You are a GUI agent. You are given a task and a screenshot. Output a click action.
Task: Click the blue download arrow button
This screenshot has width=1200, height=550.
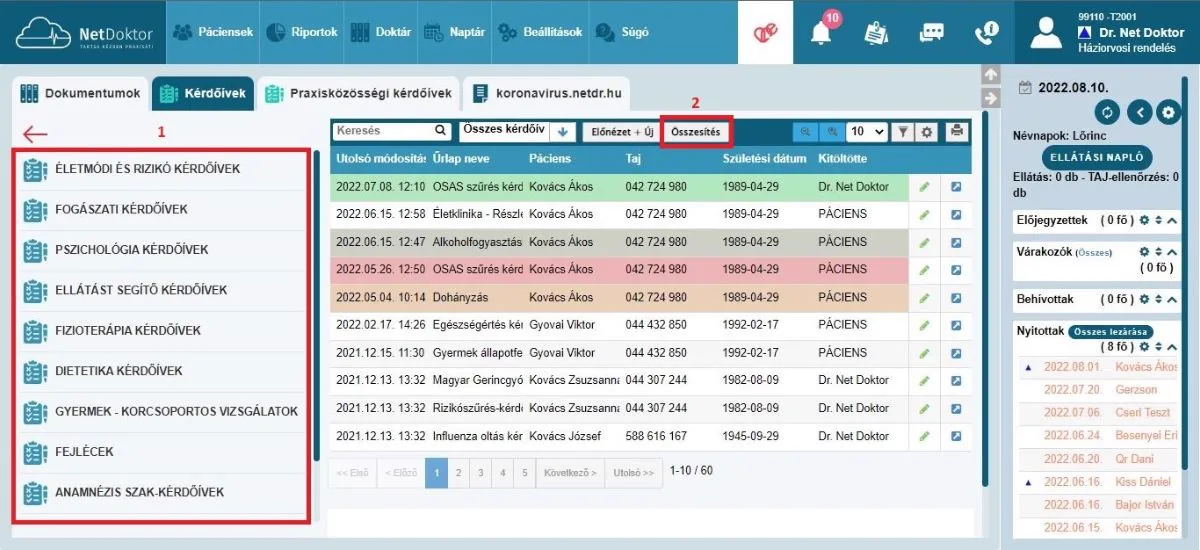561,131
